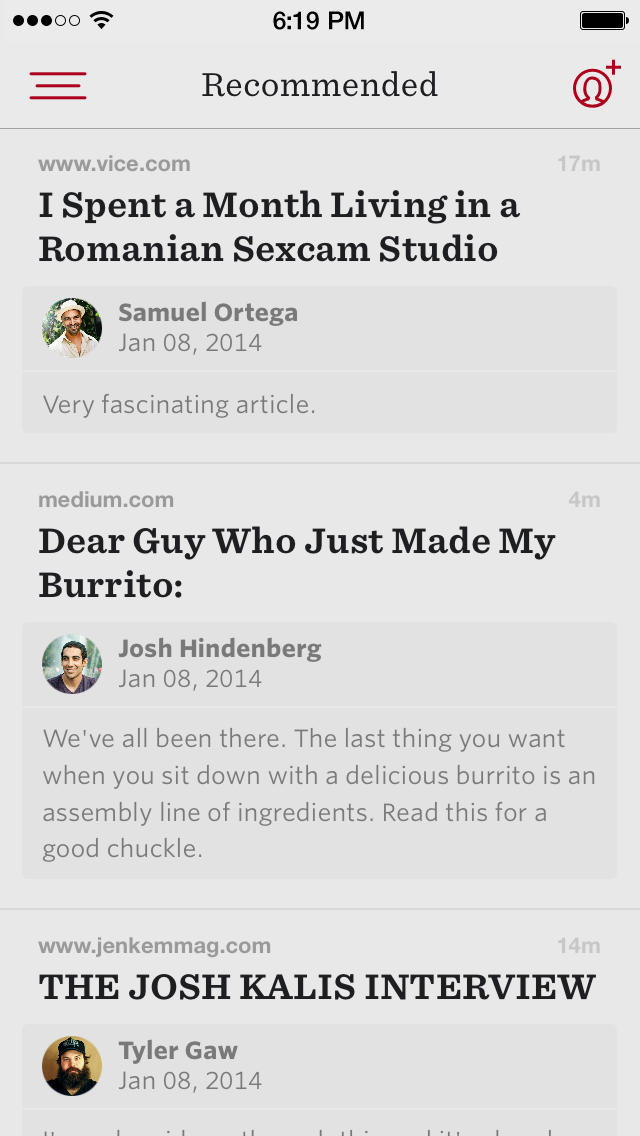Tap Tyler Gaw's avatar photo
The width and height of the screenshot is (640, 1136).
click(72, 1066)
